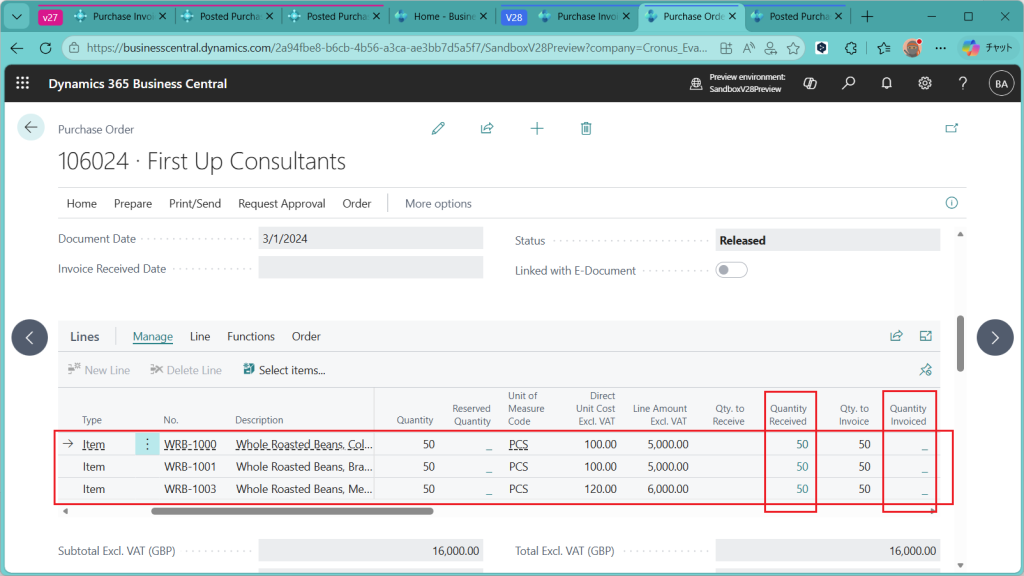Open the Request Approval menu
The image size is (1024, 576).
[281, 203]
